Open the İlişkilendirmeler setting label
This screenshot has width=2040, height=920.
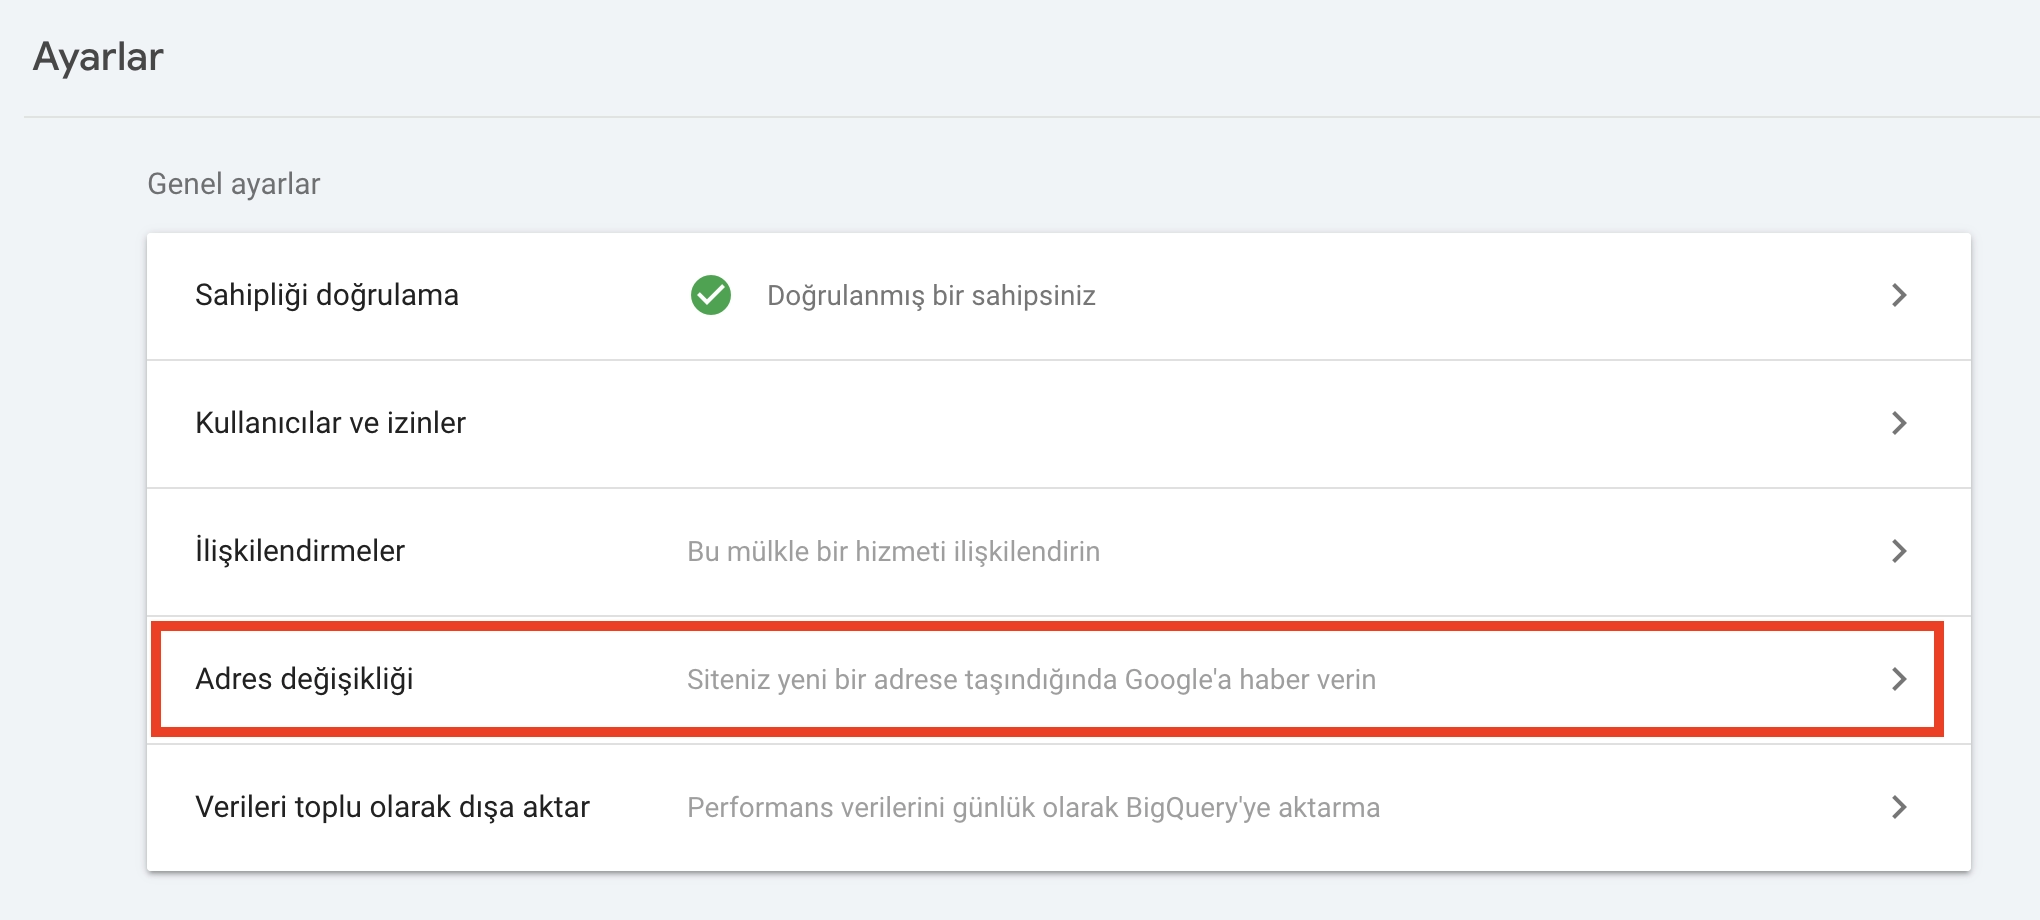(300, 551)
